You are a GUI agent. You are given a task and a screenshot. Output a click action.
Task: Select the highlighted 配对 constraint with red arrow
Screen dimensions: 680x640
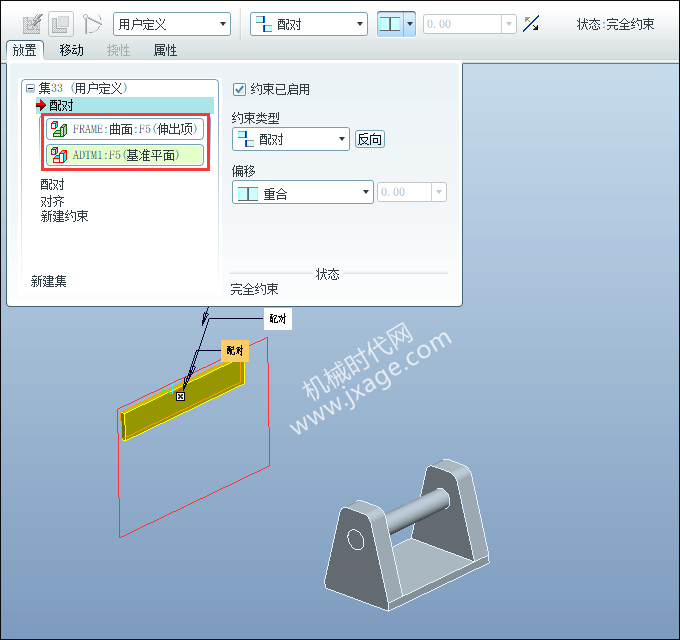click(125, 105)
